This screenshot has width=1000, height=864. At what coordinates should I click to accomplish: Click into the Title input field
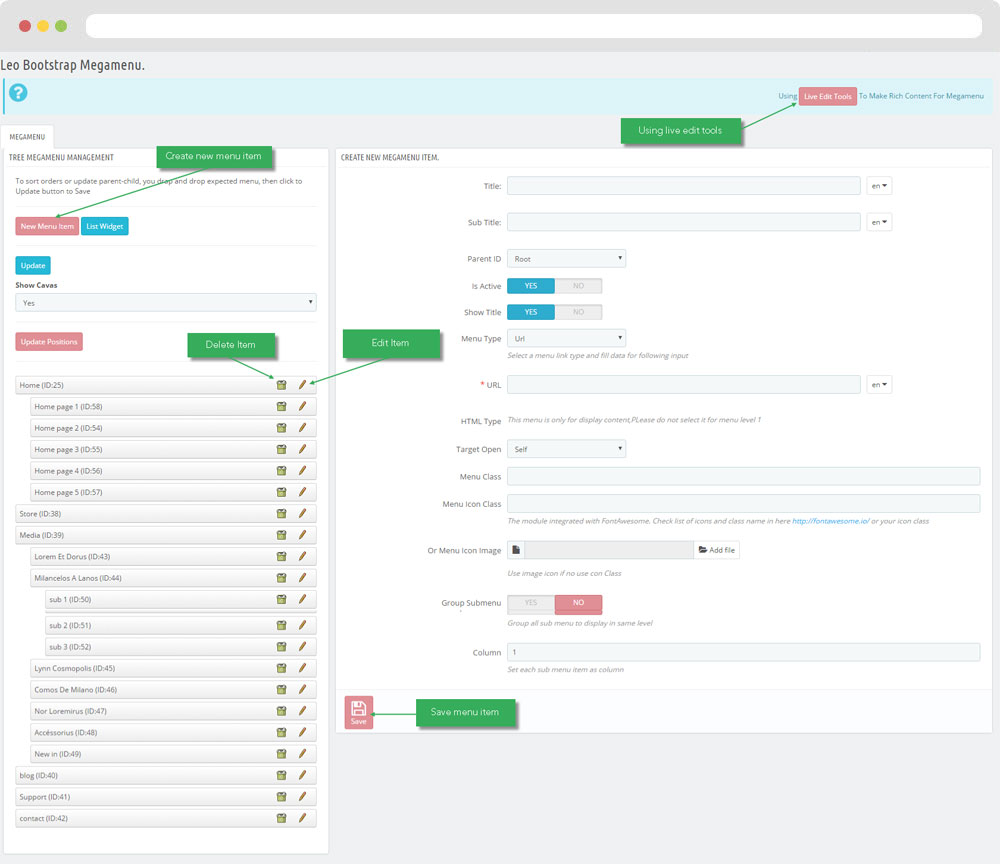pos(683,186)
